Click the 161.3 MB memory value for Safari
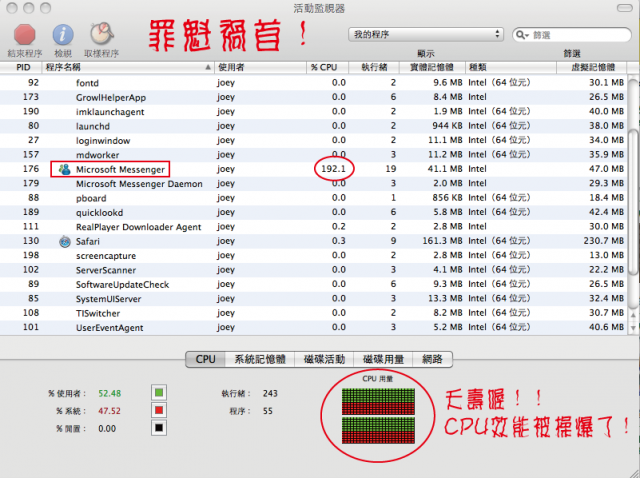 (x=442, y=241)
